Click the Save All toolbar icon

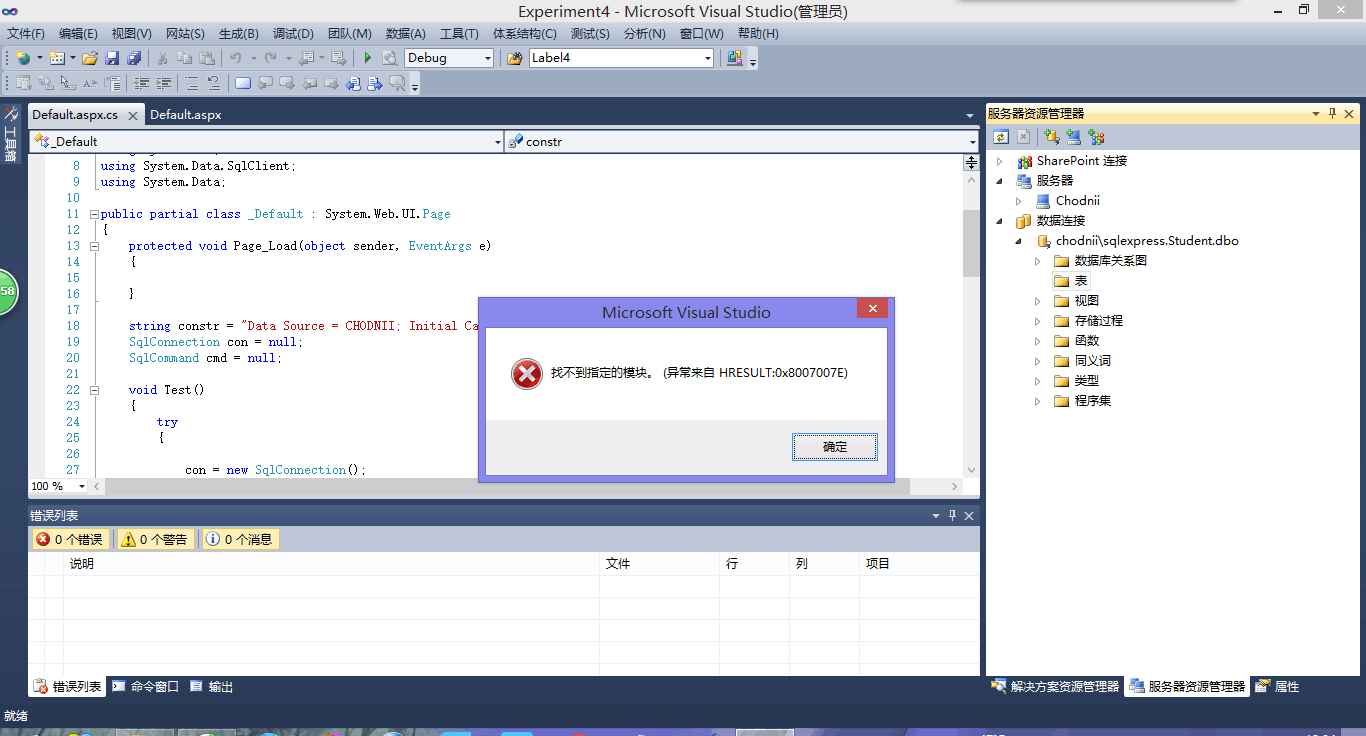pos(134,58)
